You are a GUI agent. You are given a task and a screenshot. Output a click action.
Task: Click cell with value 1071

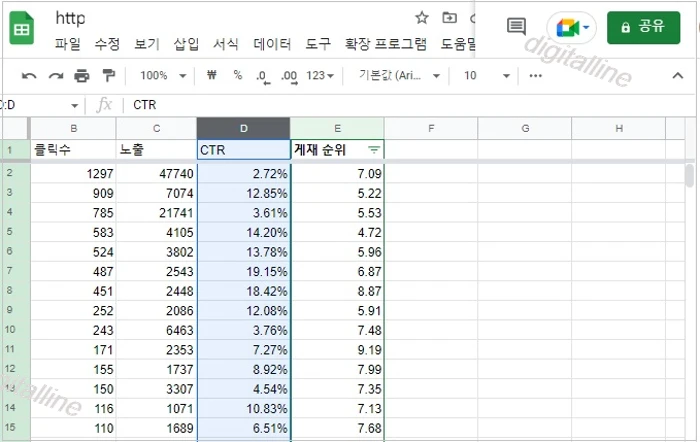[x=156, y=409]
